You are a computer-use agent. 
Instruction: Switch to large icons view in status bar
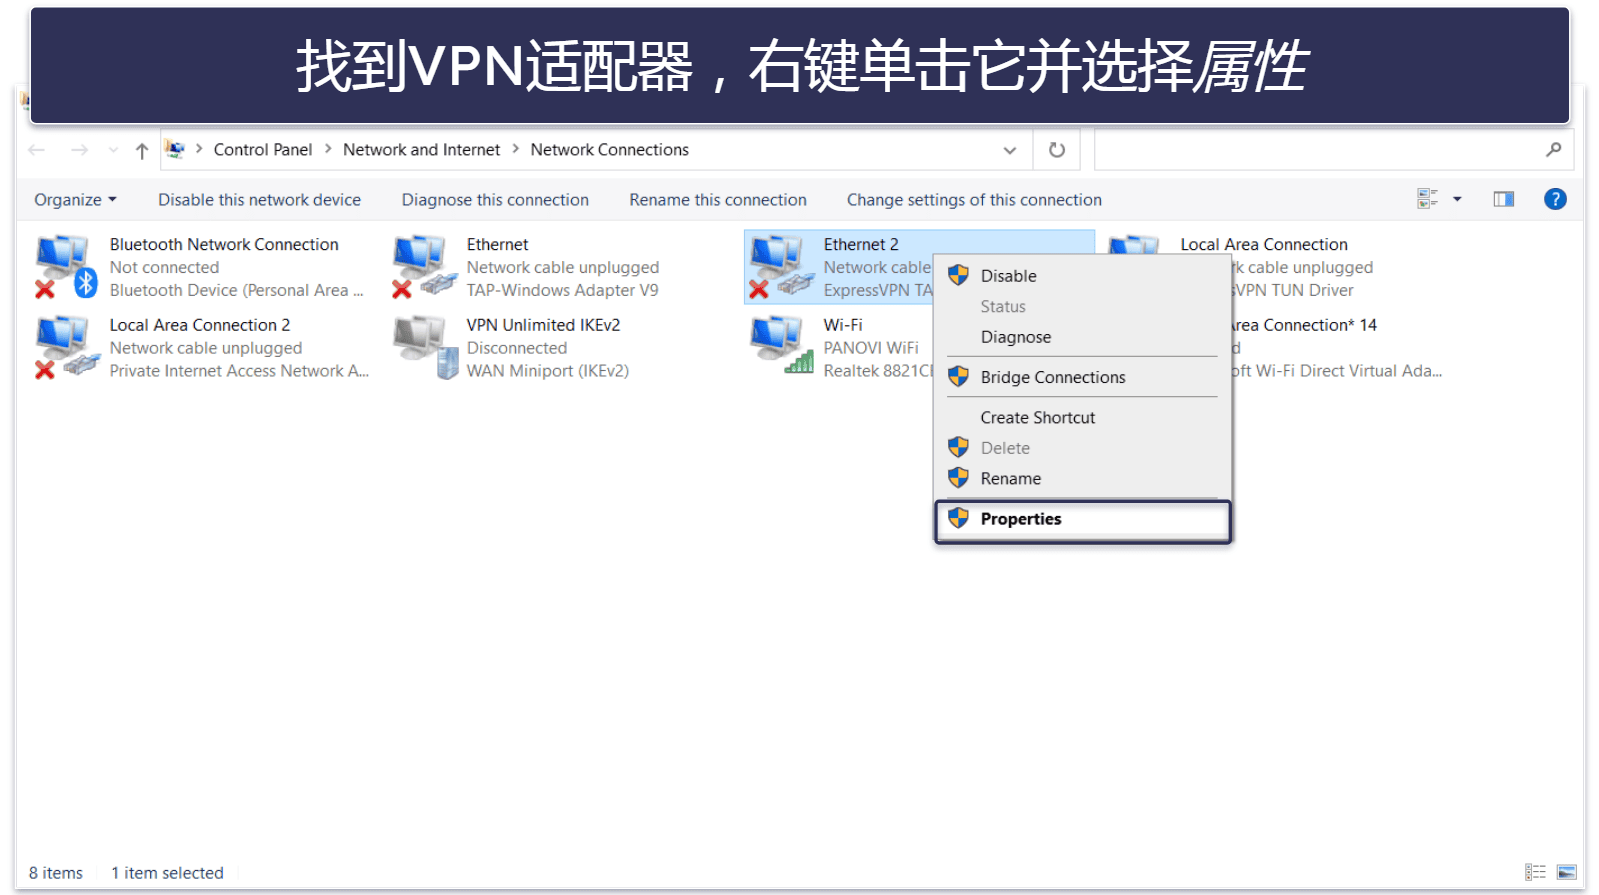[x=1567, y=872]
